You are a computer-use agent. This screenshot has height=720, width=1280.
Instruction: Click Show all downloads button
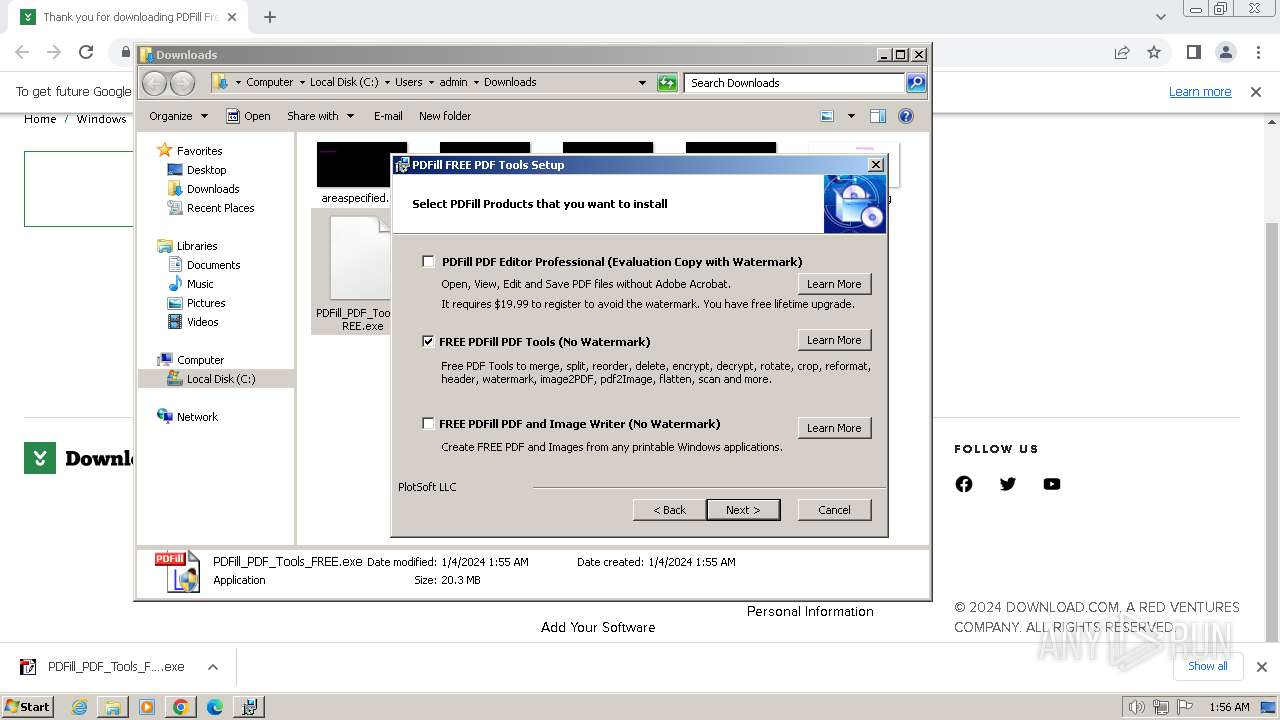1208,666
